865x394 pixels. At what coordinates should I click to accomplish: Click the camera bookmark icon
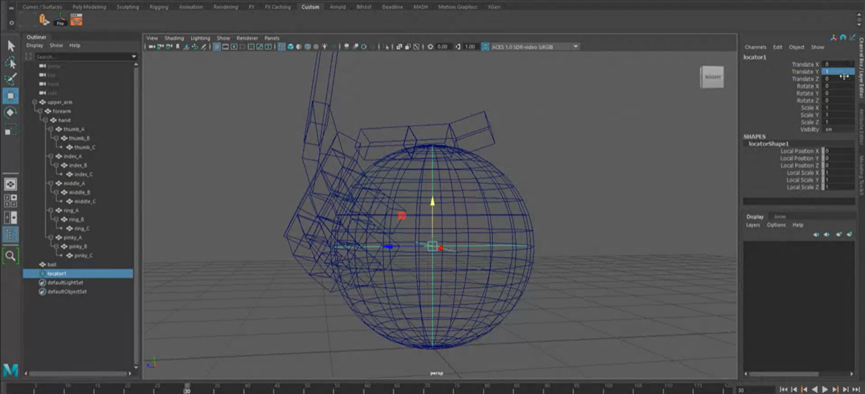click(x=177, y=47)
